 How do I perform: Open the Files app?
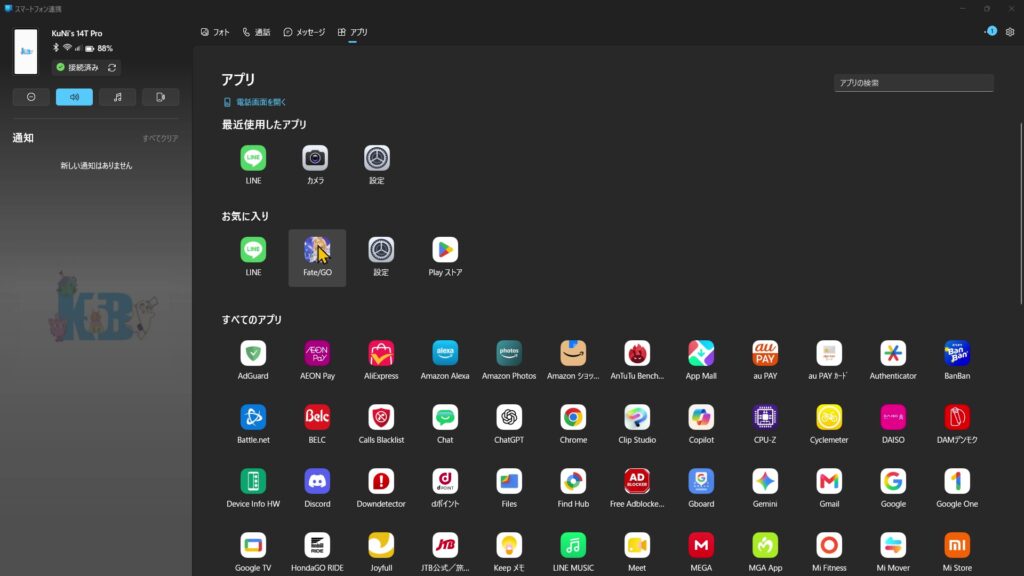509,481
